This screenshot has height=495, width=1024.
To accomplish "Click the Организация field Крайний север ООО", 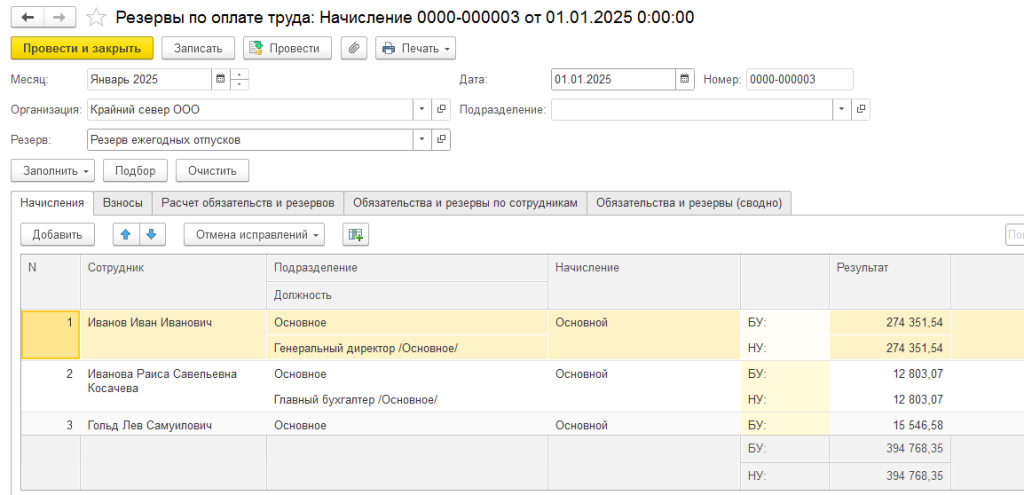I will click(250, 110).
